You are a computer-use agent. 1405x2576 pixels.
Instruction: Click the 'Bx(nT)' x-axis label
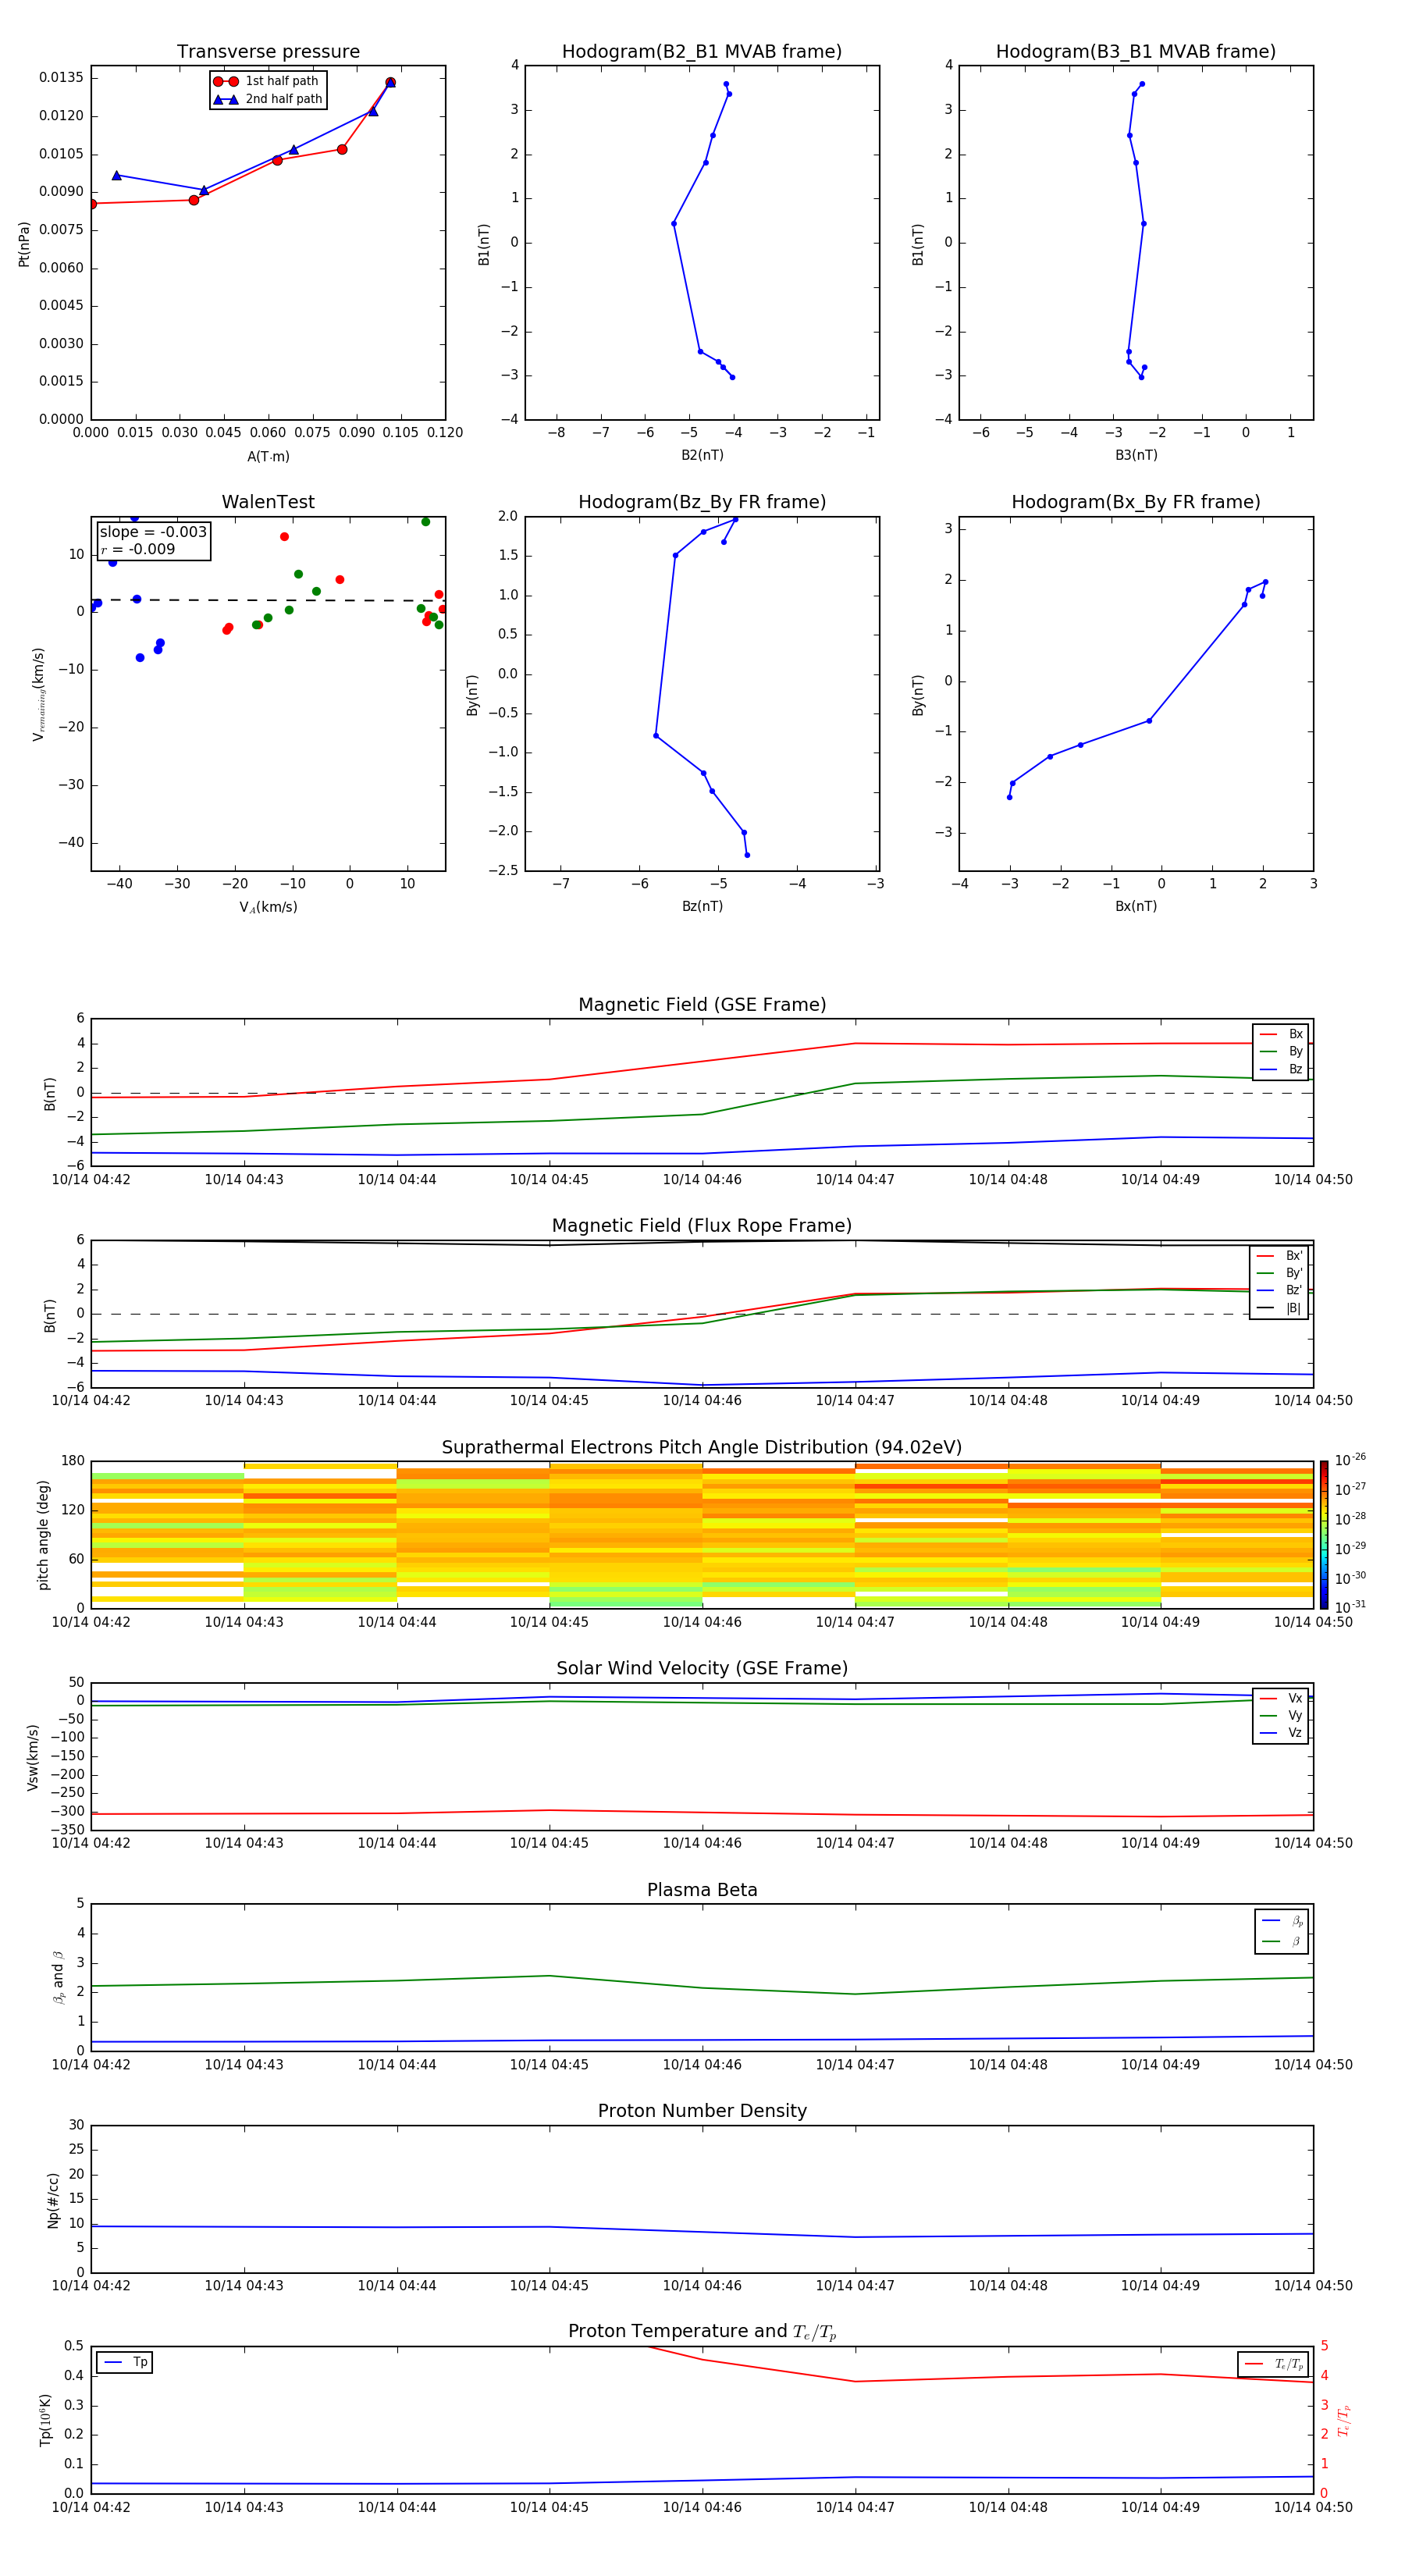coord(1136,906)
